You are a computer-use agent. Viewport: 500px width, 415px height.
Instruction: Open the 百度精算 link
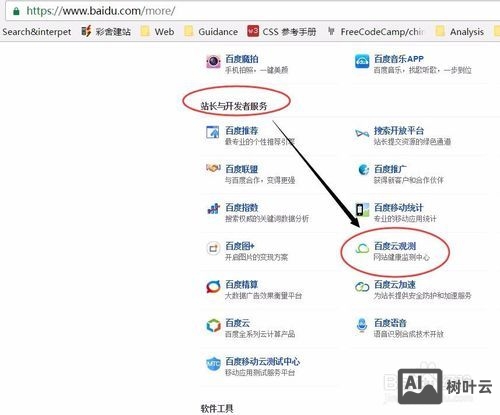tap(242, 284)
